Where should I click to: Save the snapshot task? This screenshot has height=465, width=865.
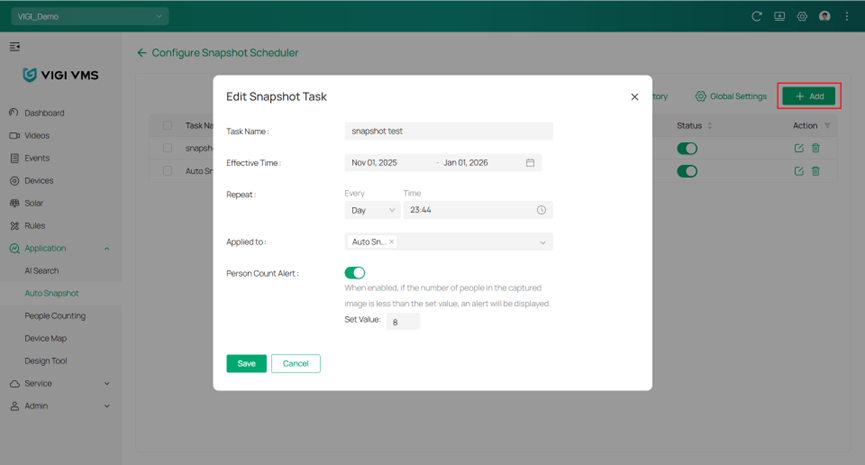click(x=246, y=364)
